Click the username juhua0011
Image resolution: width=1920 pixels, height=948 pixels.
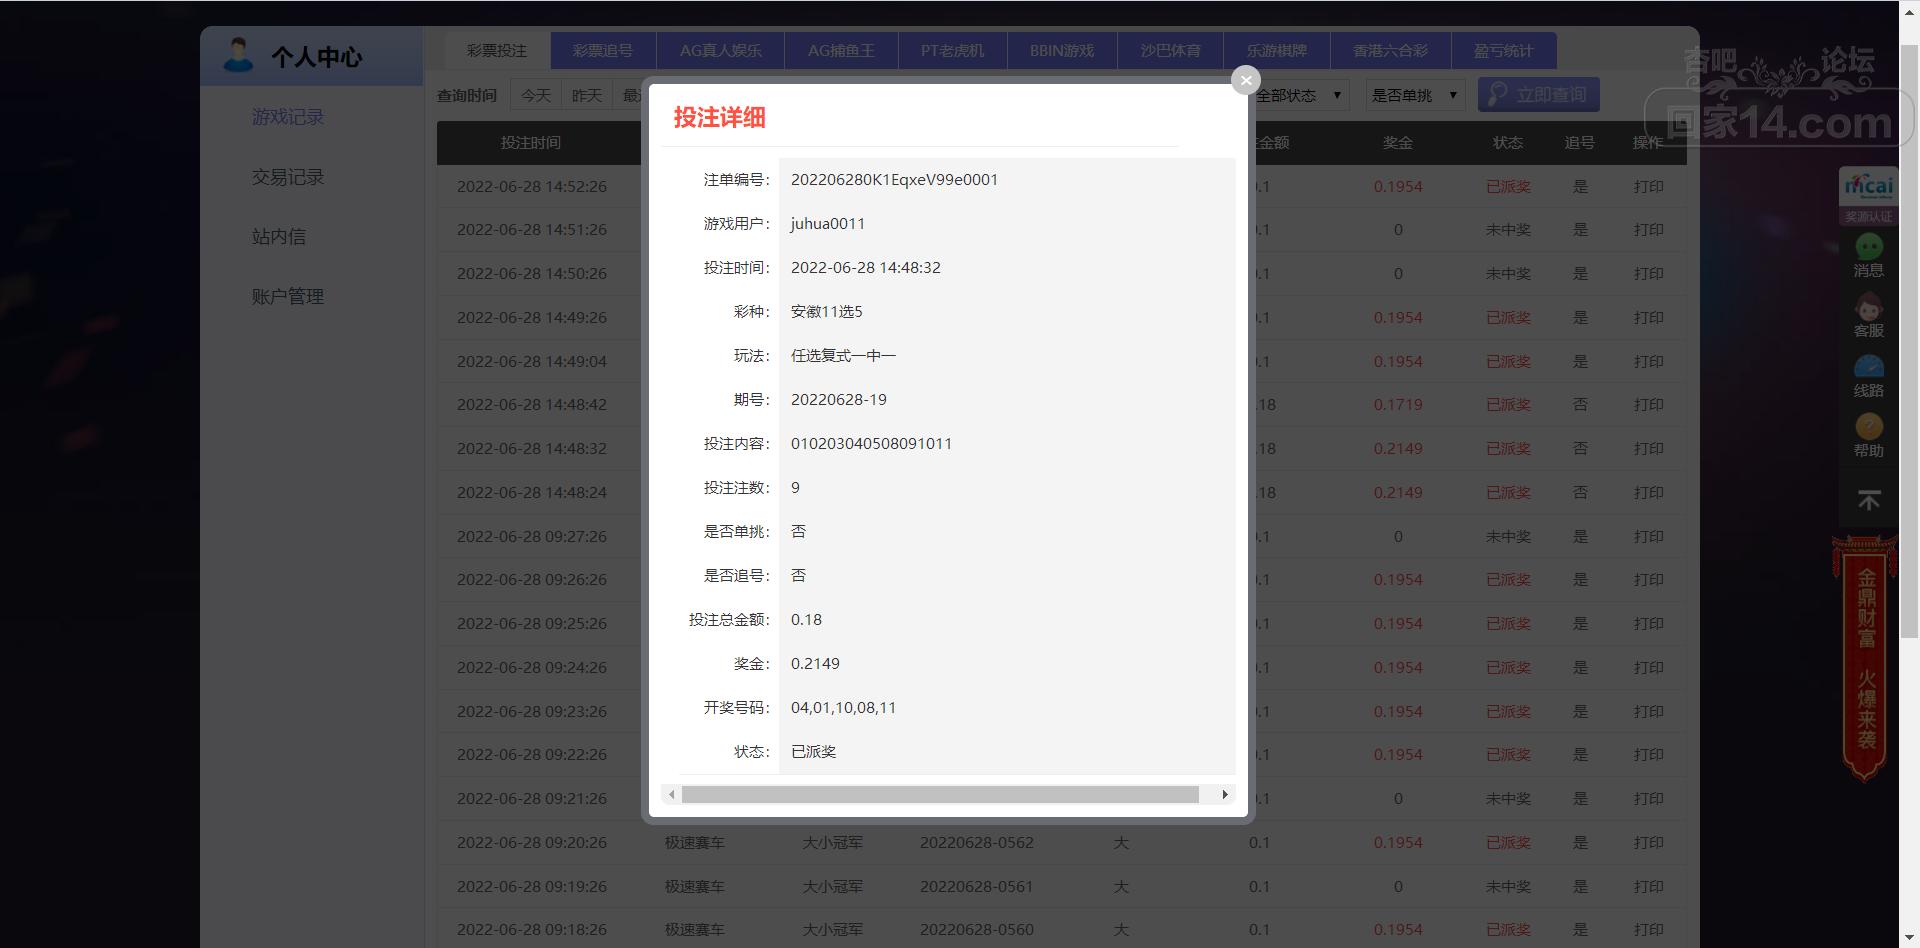pos(828,224)
